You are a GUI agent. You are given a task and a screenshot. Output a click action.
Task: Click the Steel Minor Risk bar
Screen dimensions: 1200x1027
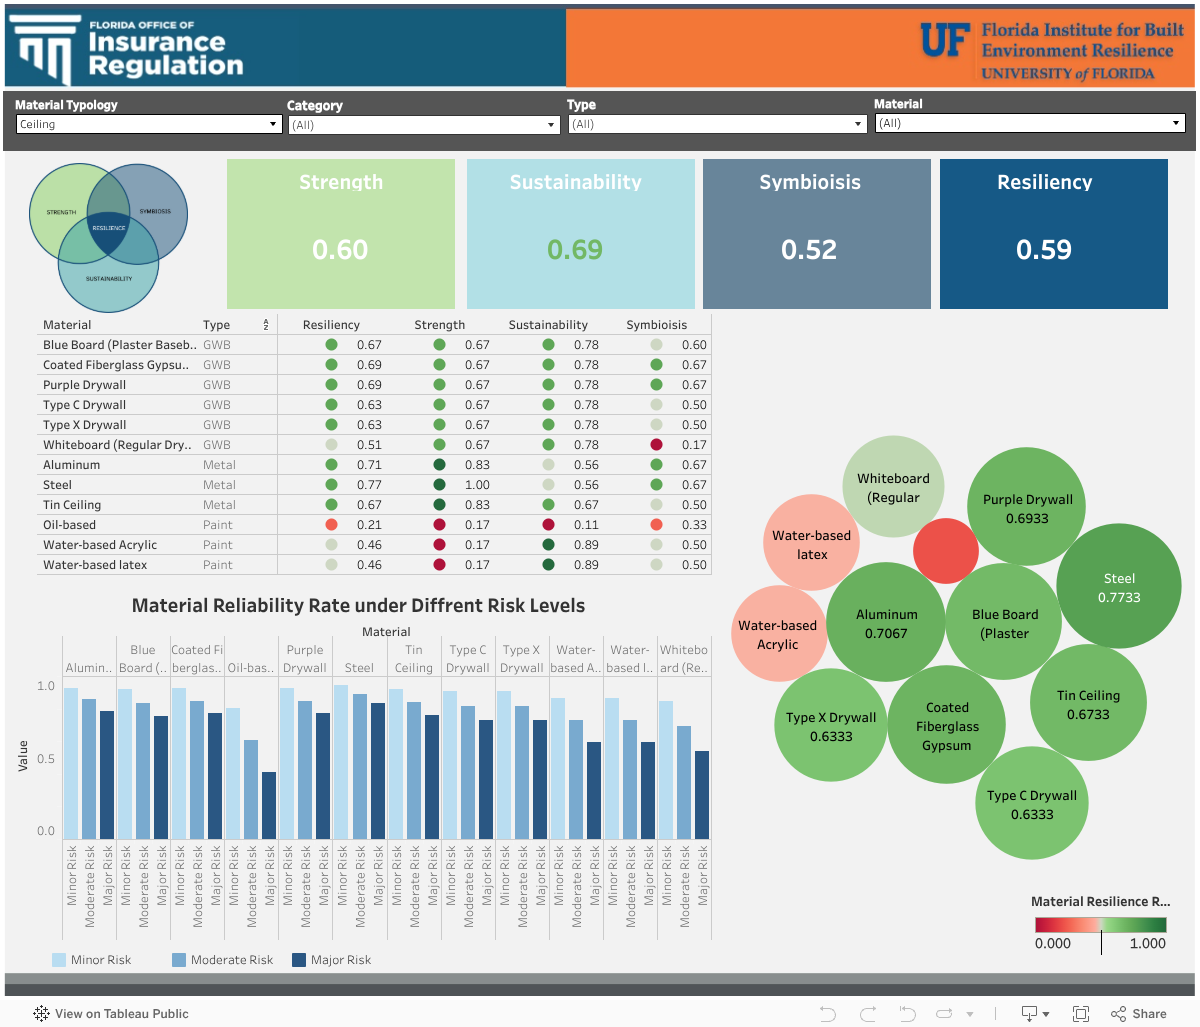[x=341, y=762]
